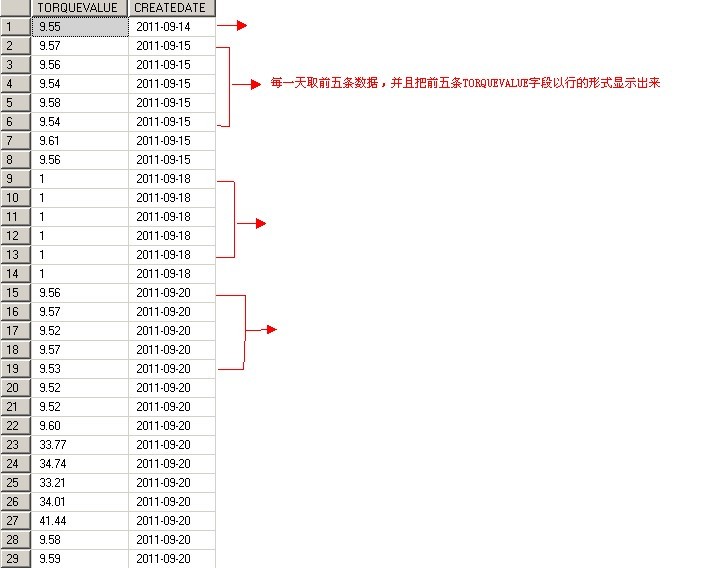The height and width of the screenshot is (568, 712).
Task: Click the 9.52 cell in row 20
Action: point(80,388)
